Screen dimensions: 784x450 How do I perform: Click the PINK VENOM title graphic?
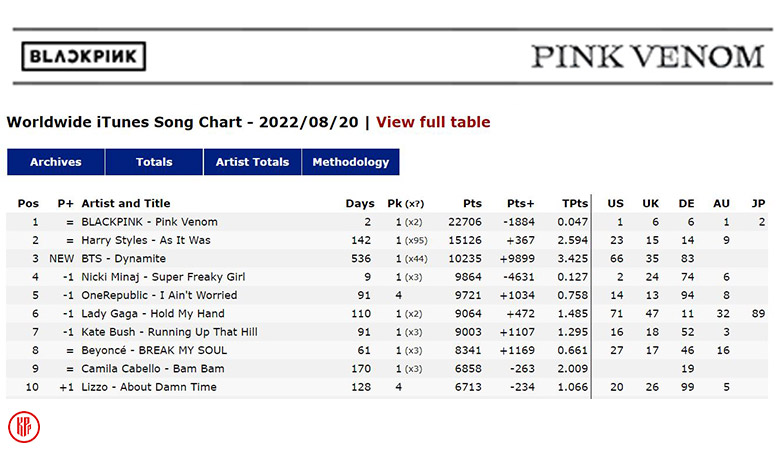(x=647, y=56)
